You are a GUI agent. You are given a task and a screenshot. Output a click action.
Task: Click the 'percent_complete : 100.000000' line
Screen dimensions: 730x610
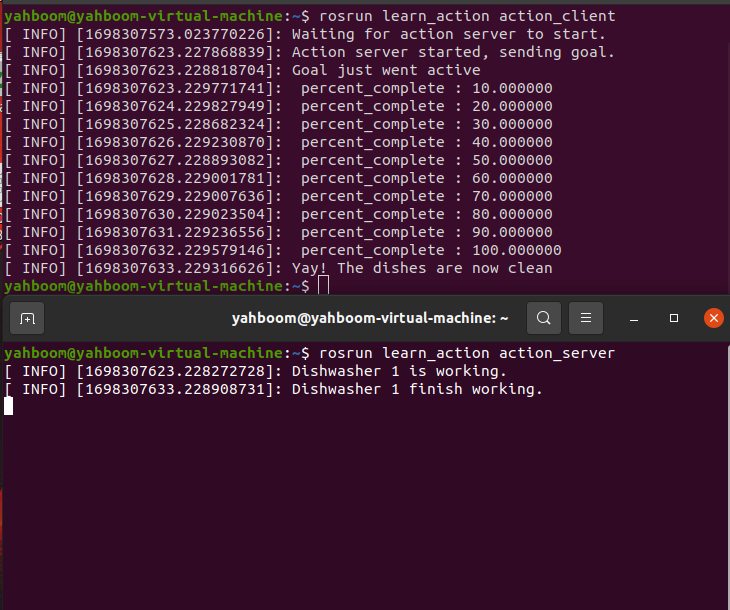click(x=283, y=251)
